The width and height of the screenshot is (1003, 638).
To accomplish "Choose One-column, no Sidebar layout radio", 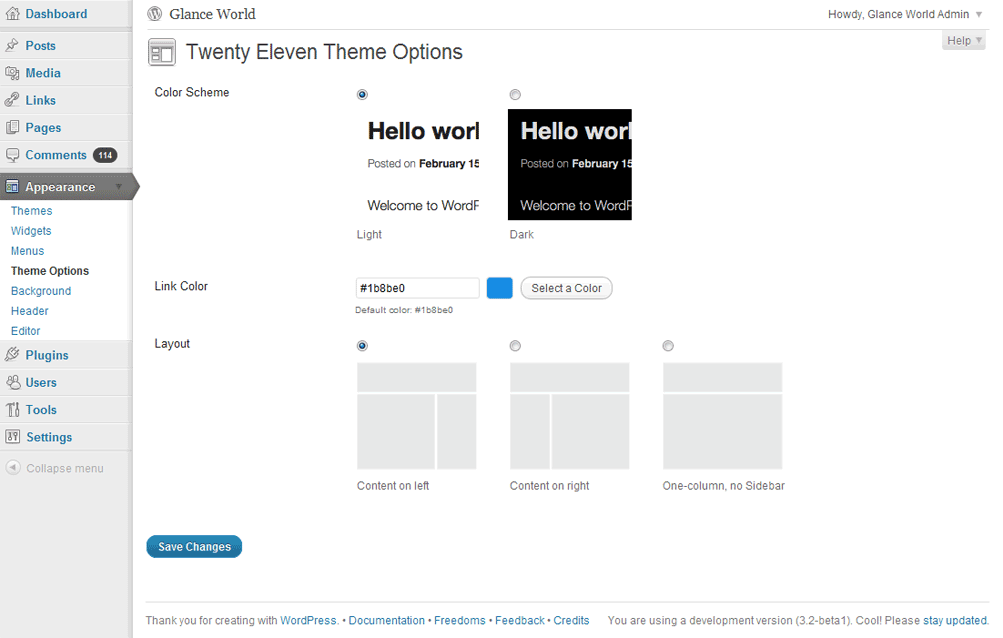I will tap(668, 346).
